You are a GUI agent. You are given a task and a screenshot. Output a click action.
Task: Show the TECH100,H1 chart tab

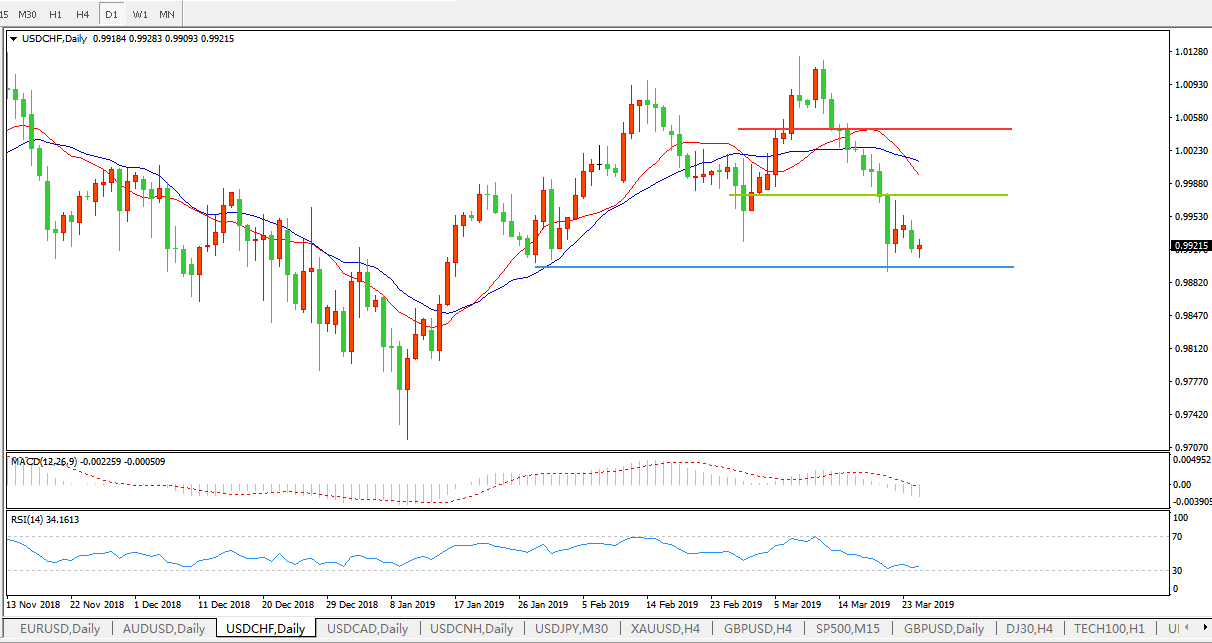[x=1111, y=629]
